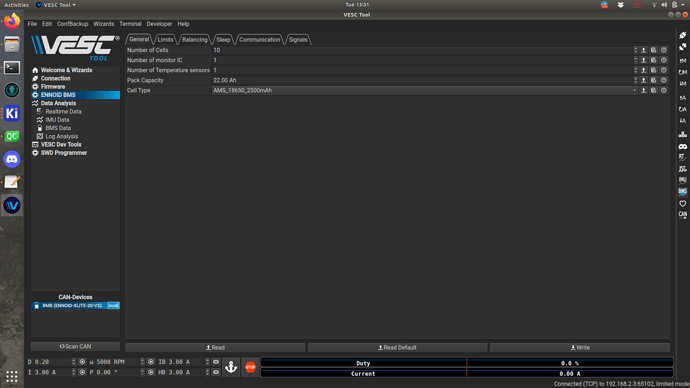
Task: Switch to the Sleep tab
Action: [x=223, y=40]
